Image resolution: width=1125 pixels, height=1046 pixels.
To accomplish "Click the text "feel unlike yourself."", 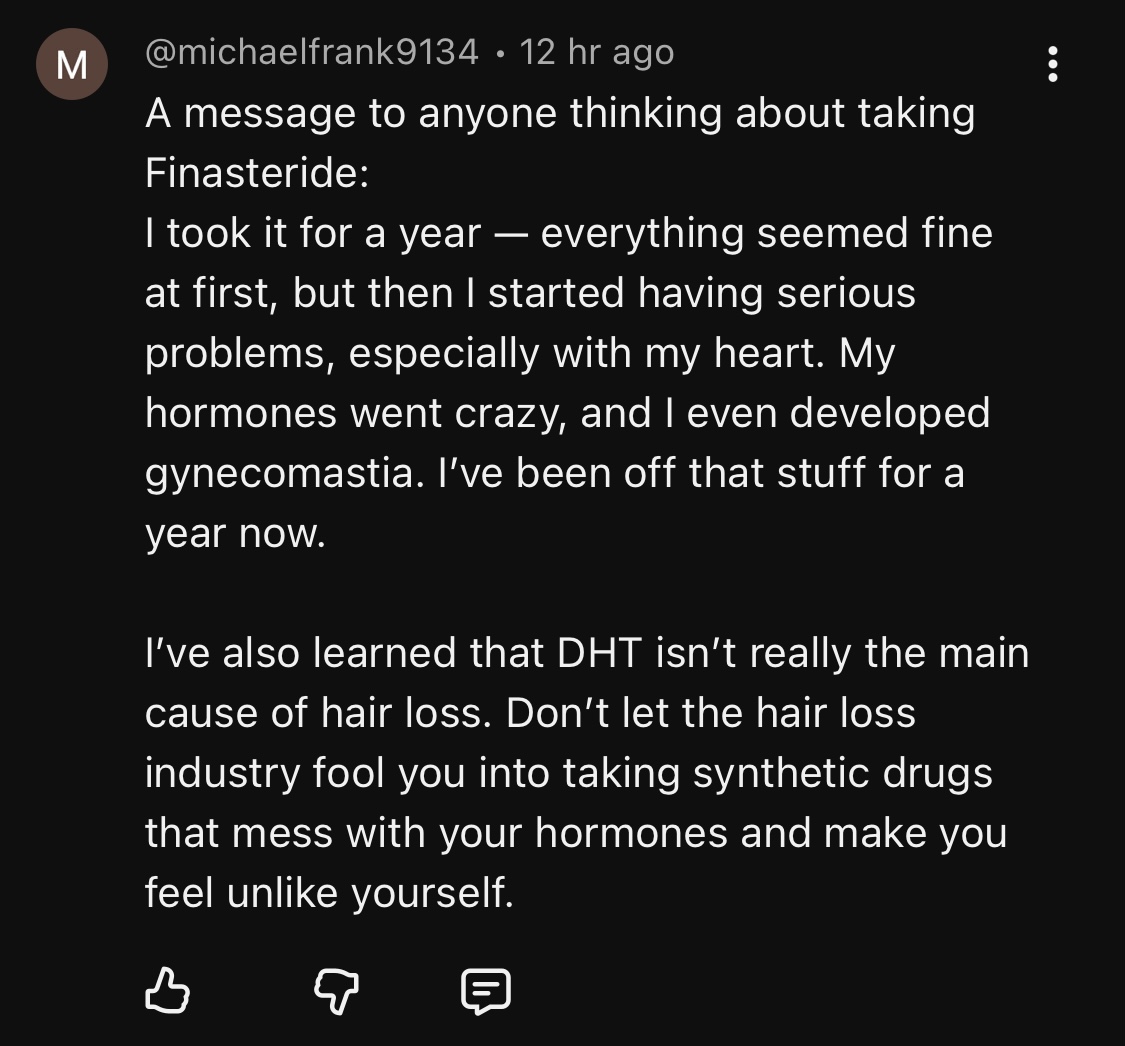I will point(328,893).
